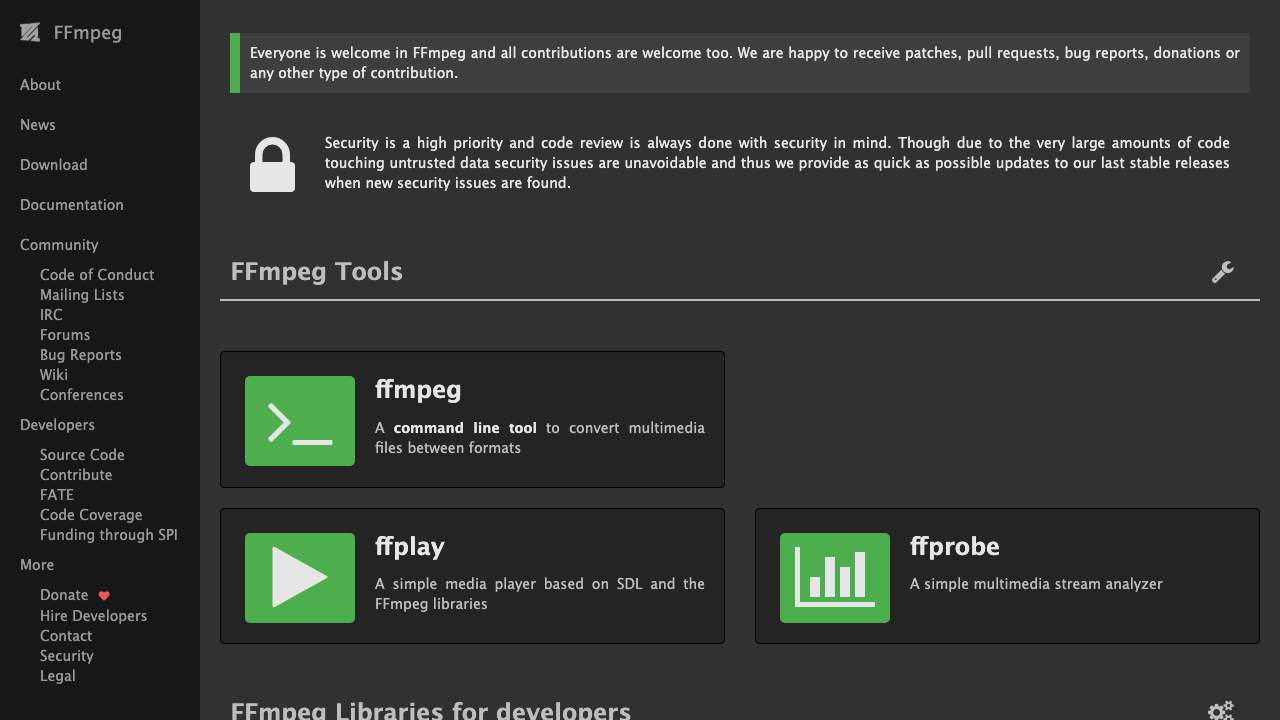This screenshot has width=1280, height=720.
Task: Open the Code of Conduct link
Action: click(97, 275)
